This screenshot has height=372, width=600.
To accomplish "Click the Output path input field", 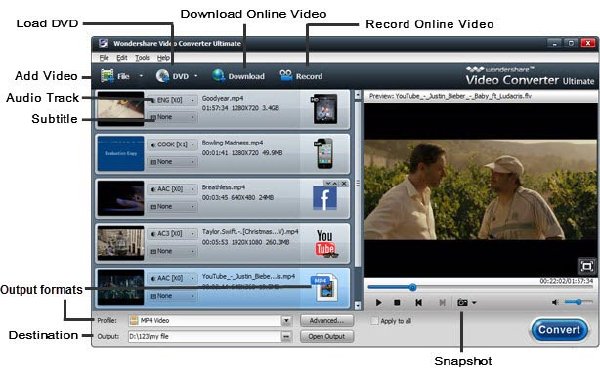I will point(204,336).
